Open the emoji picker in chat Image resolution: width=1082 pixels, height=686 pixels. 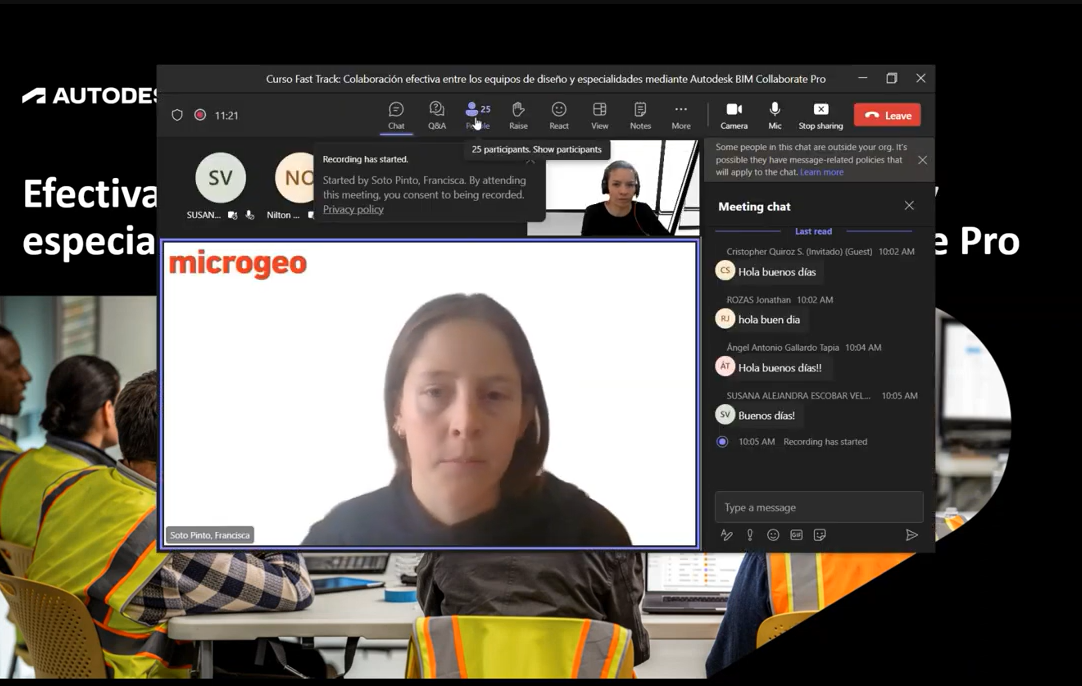(x=773, y=535)
